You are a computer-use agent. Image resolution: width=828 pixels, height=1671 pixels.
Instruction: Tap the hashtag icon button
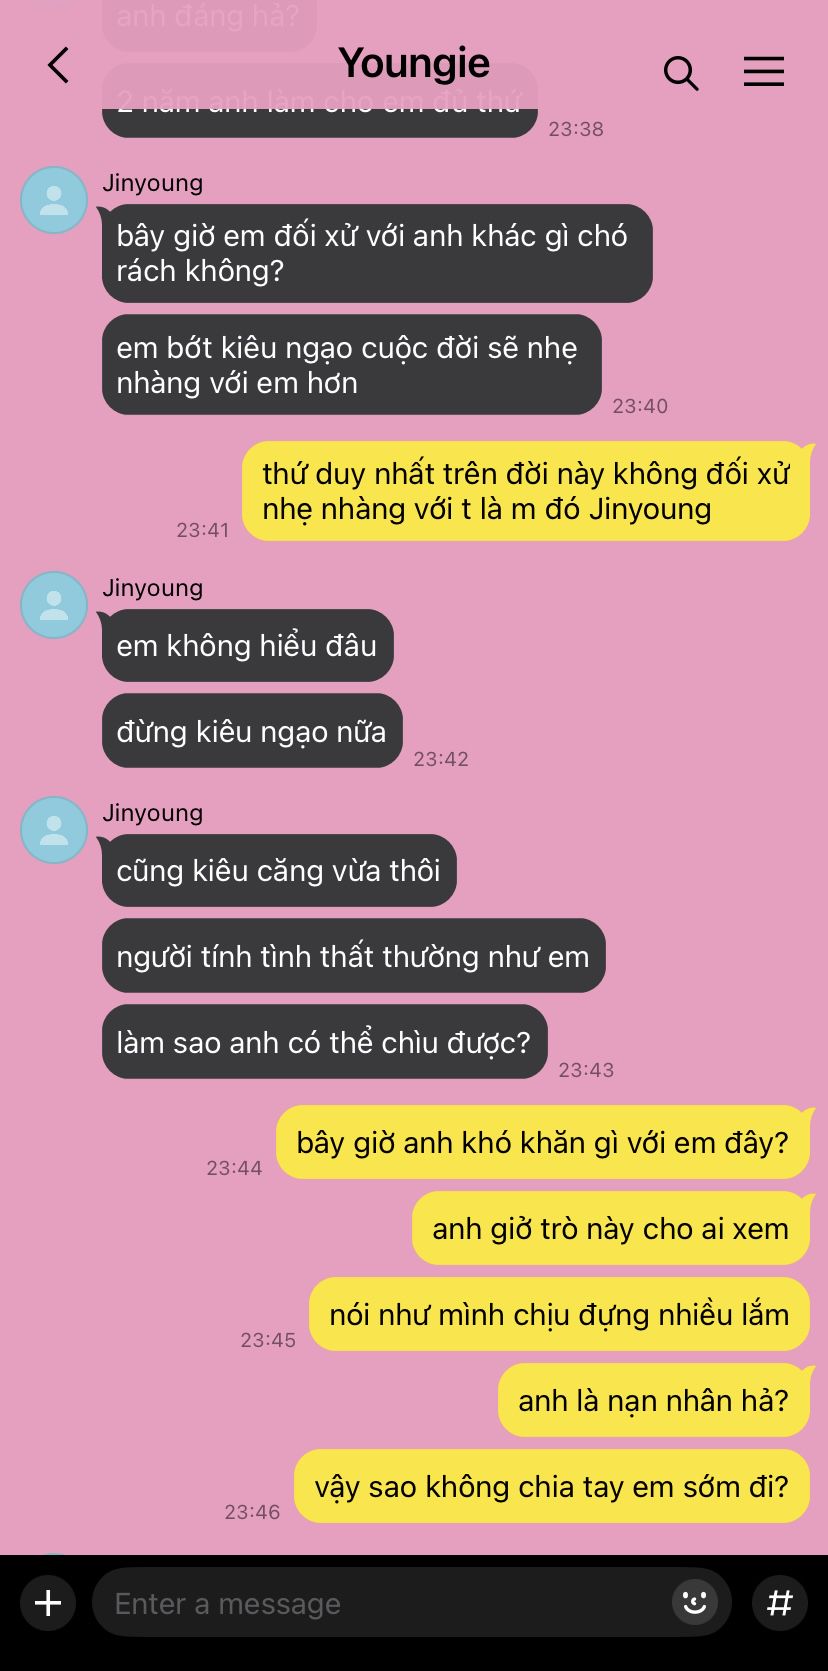coord(780,1603)
